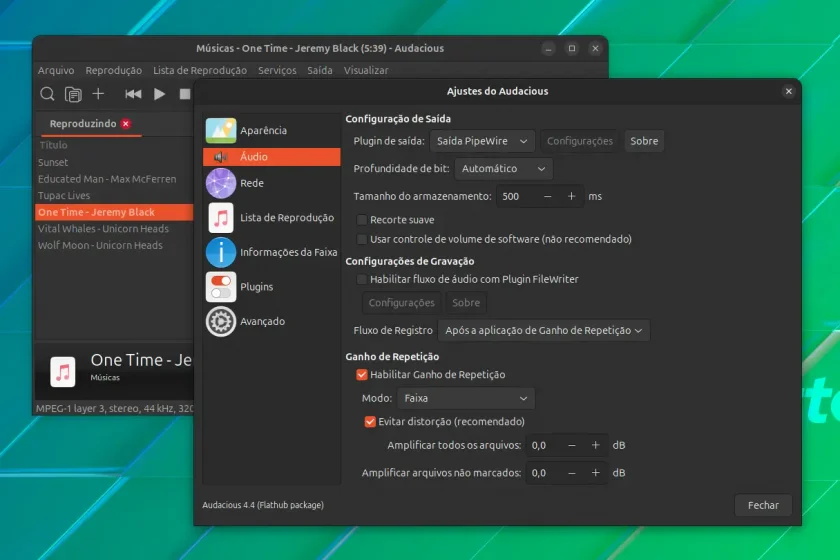The image size is (840, 560).
Task: Click the add files plus icon
Action: pos(98,94)
